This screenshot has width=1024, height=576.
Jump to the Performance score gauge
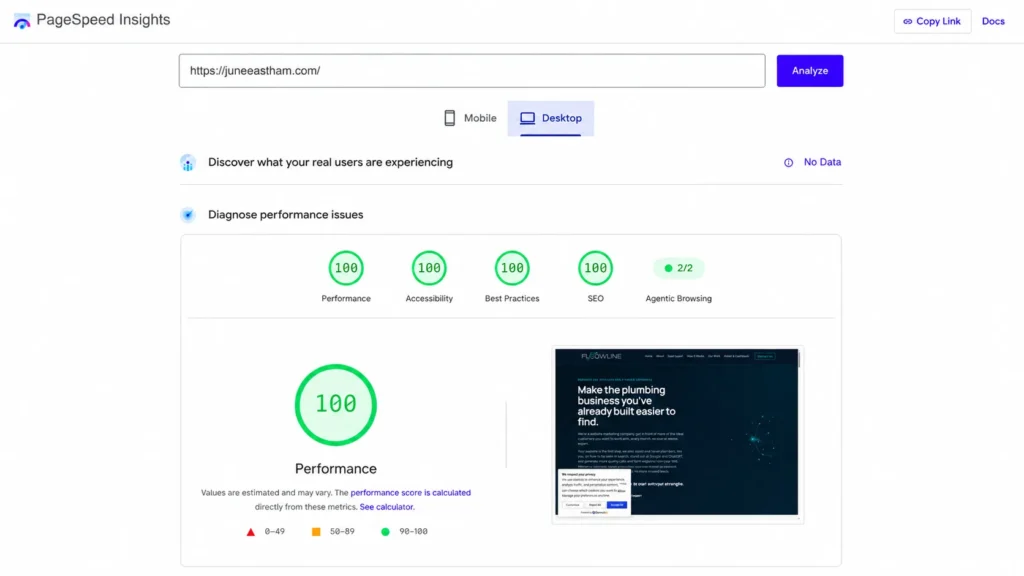[x=346, y=268]
